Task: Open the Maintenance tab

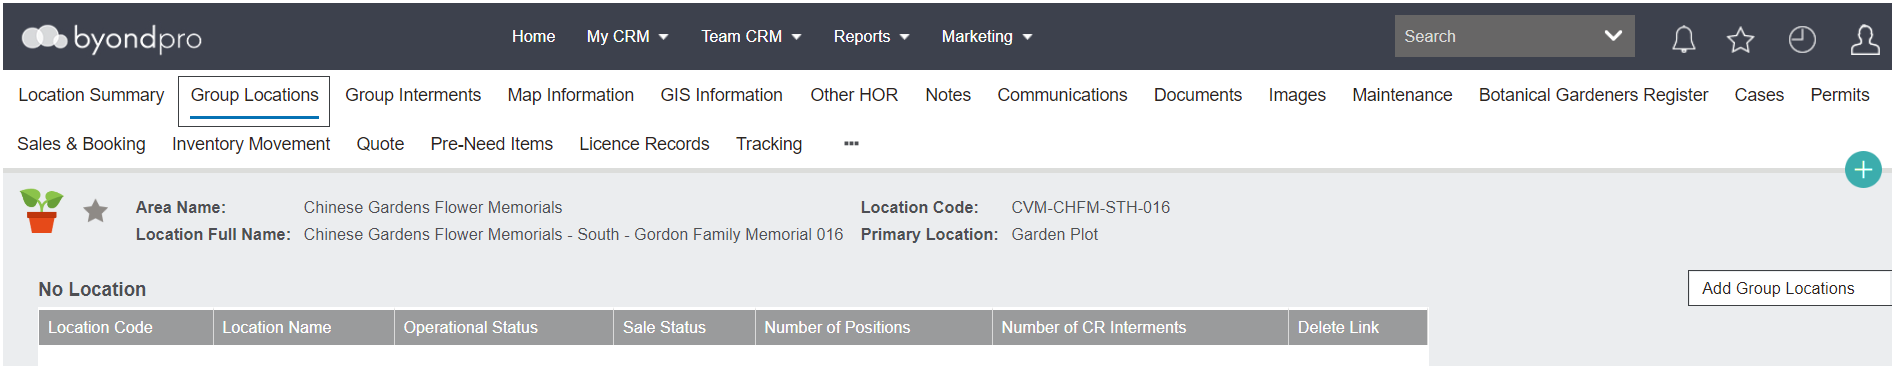Action: pos(1402,95)
